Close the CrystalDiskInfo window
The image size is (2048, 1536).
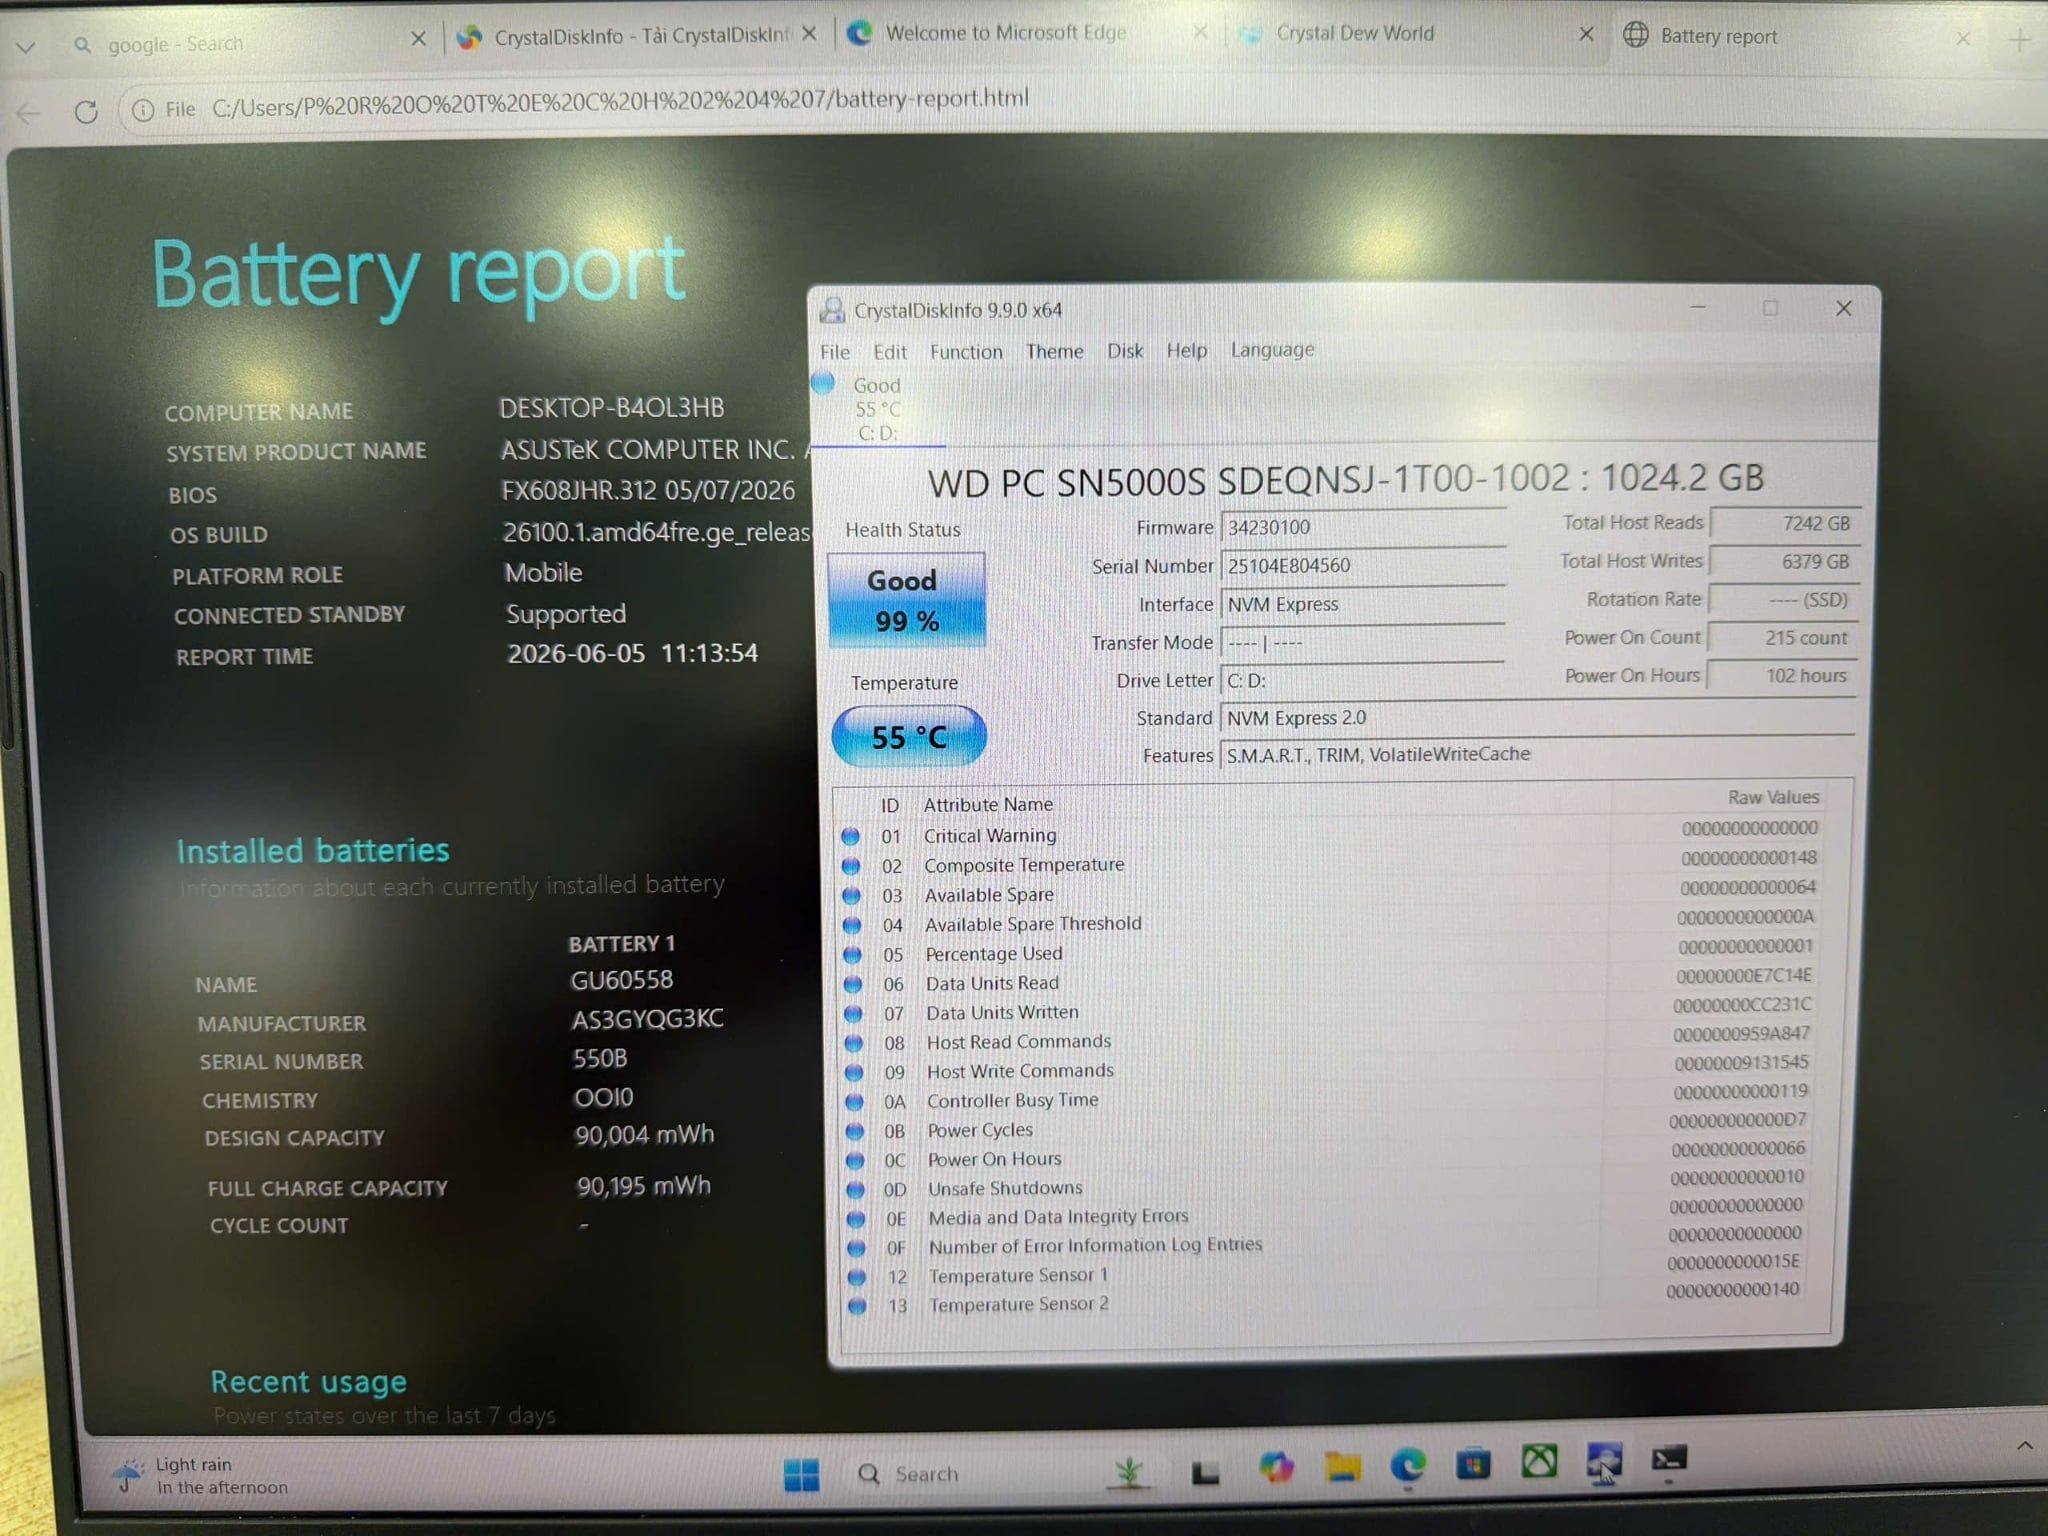(x=1844, y=308)
